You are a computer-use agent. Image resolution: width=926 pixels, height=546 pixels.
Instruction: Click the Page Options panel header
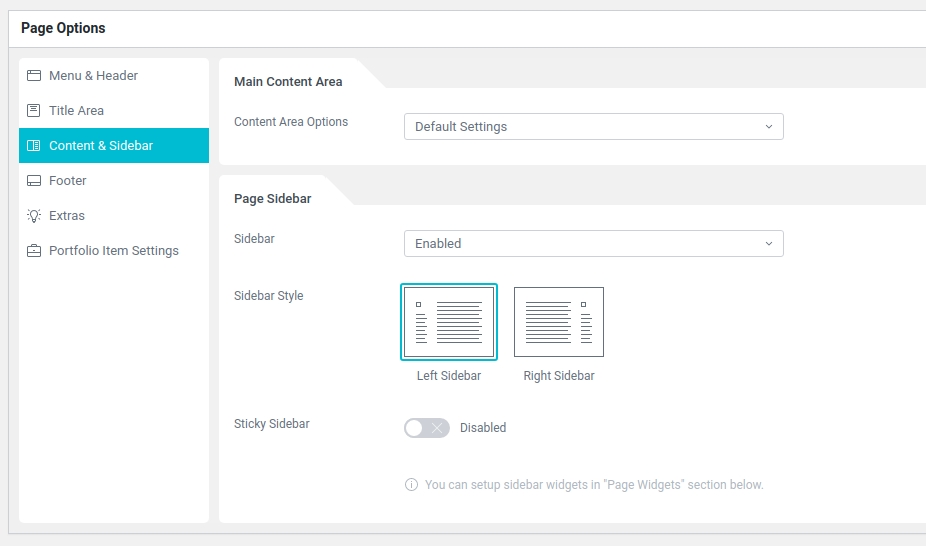point(63,28)
